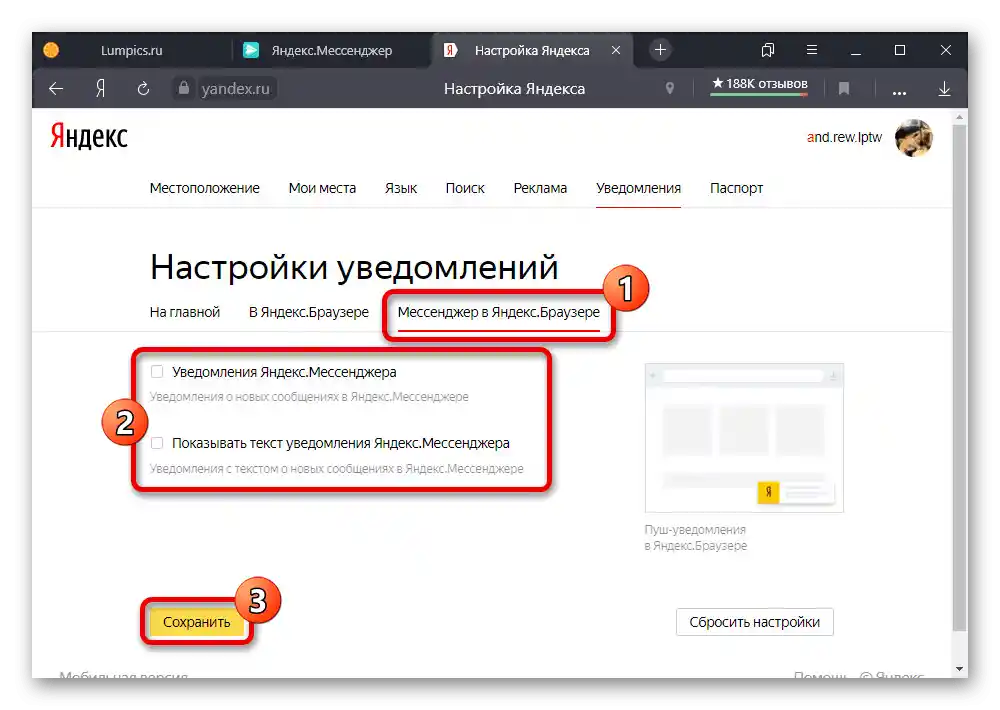Go back with the browser back arrow
Viewport: 1000px width, 710px height.
click(56, 89)
